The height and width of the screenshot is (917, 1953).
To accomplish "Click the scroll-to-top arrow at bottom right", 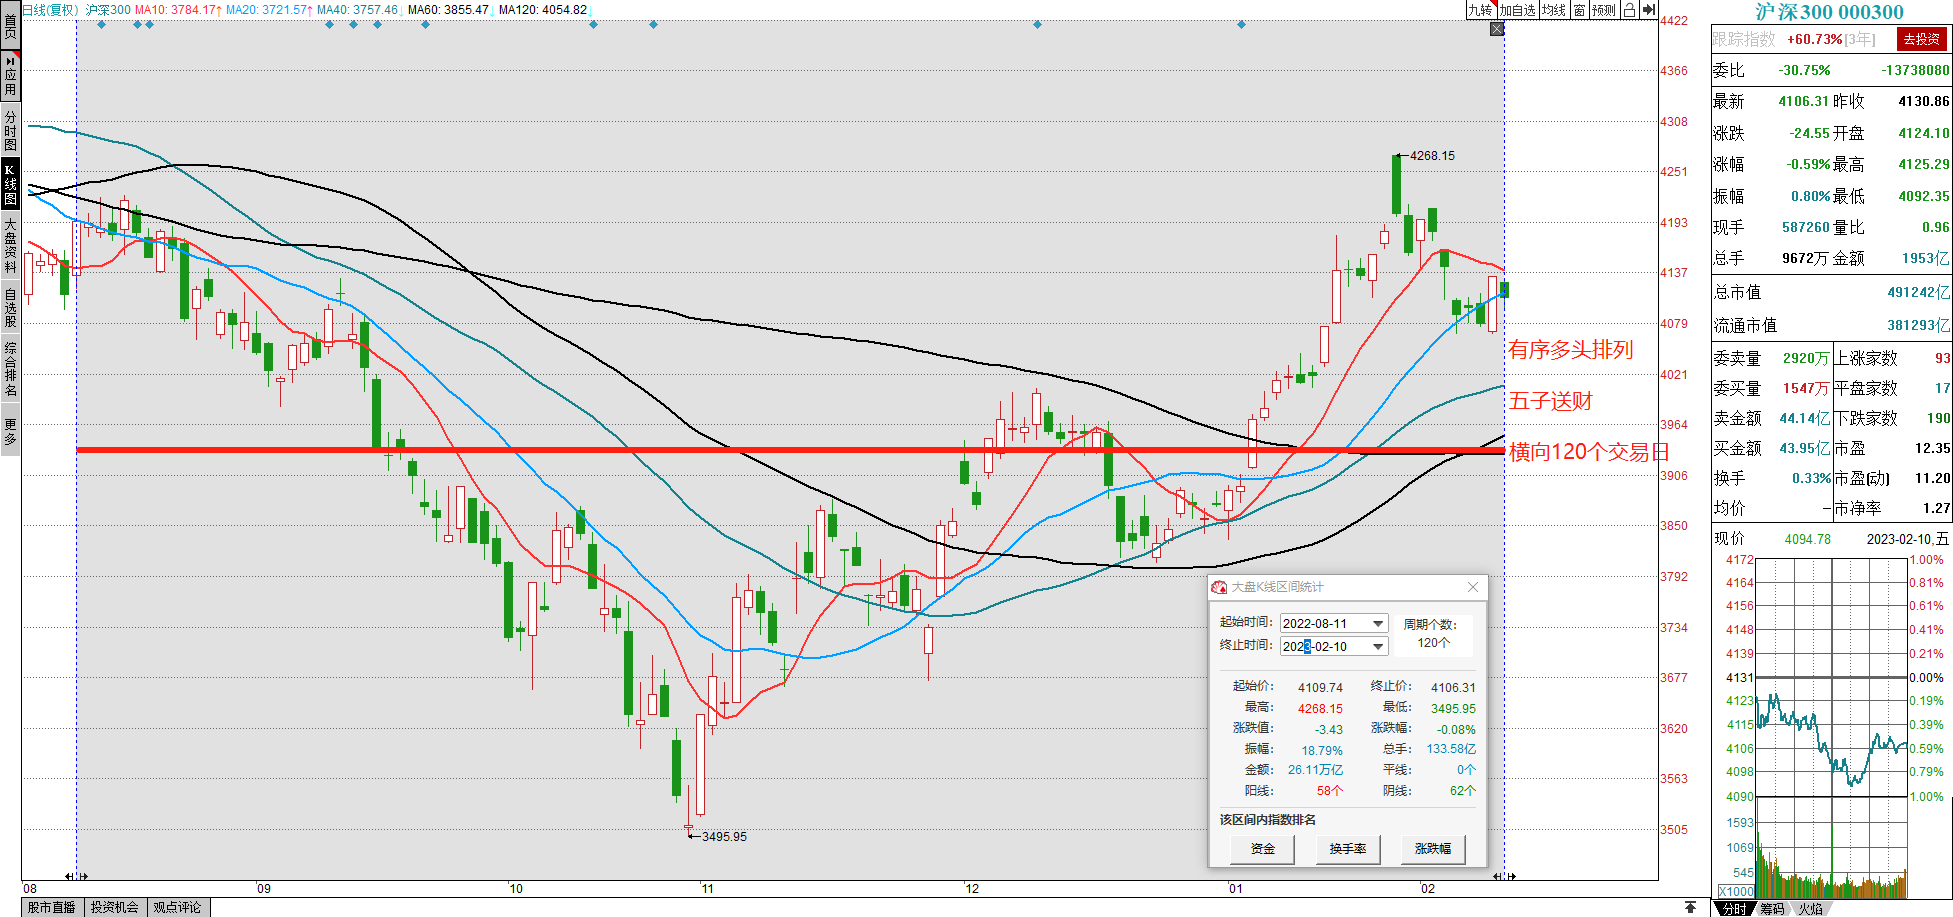I will coord(1690,907).
